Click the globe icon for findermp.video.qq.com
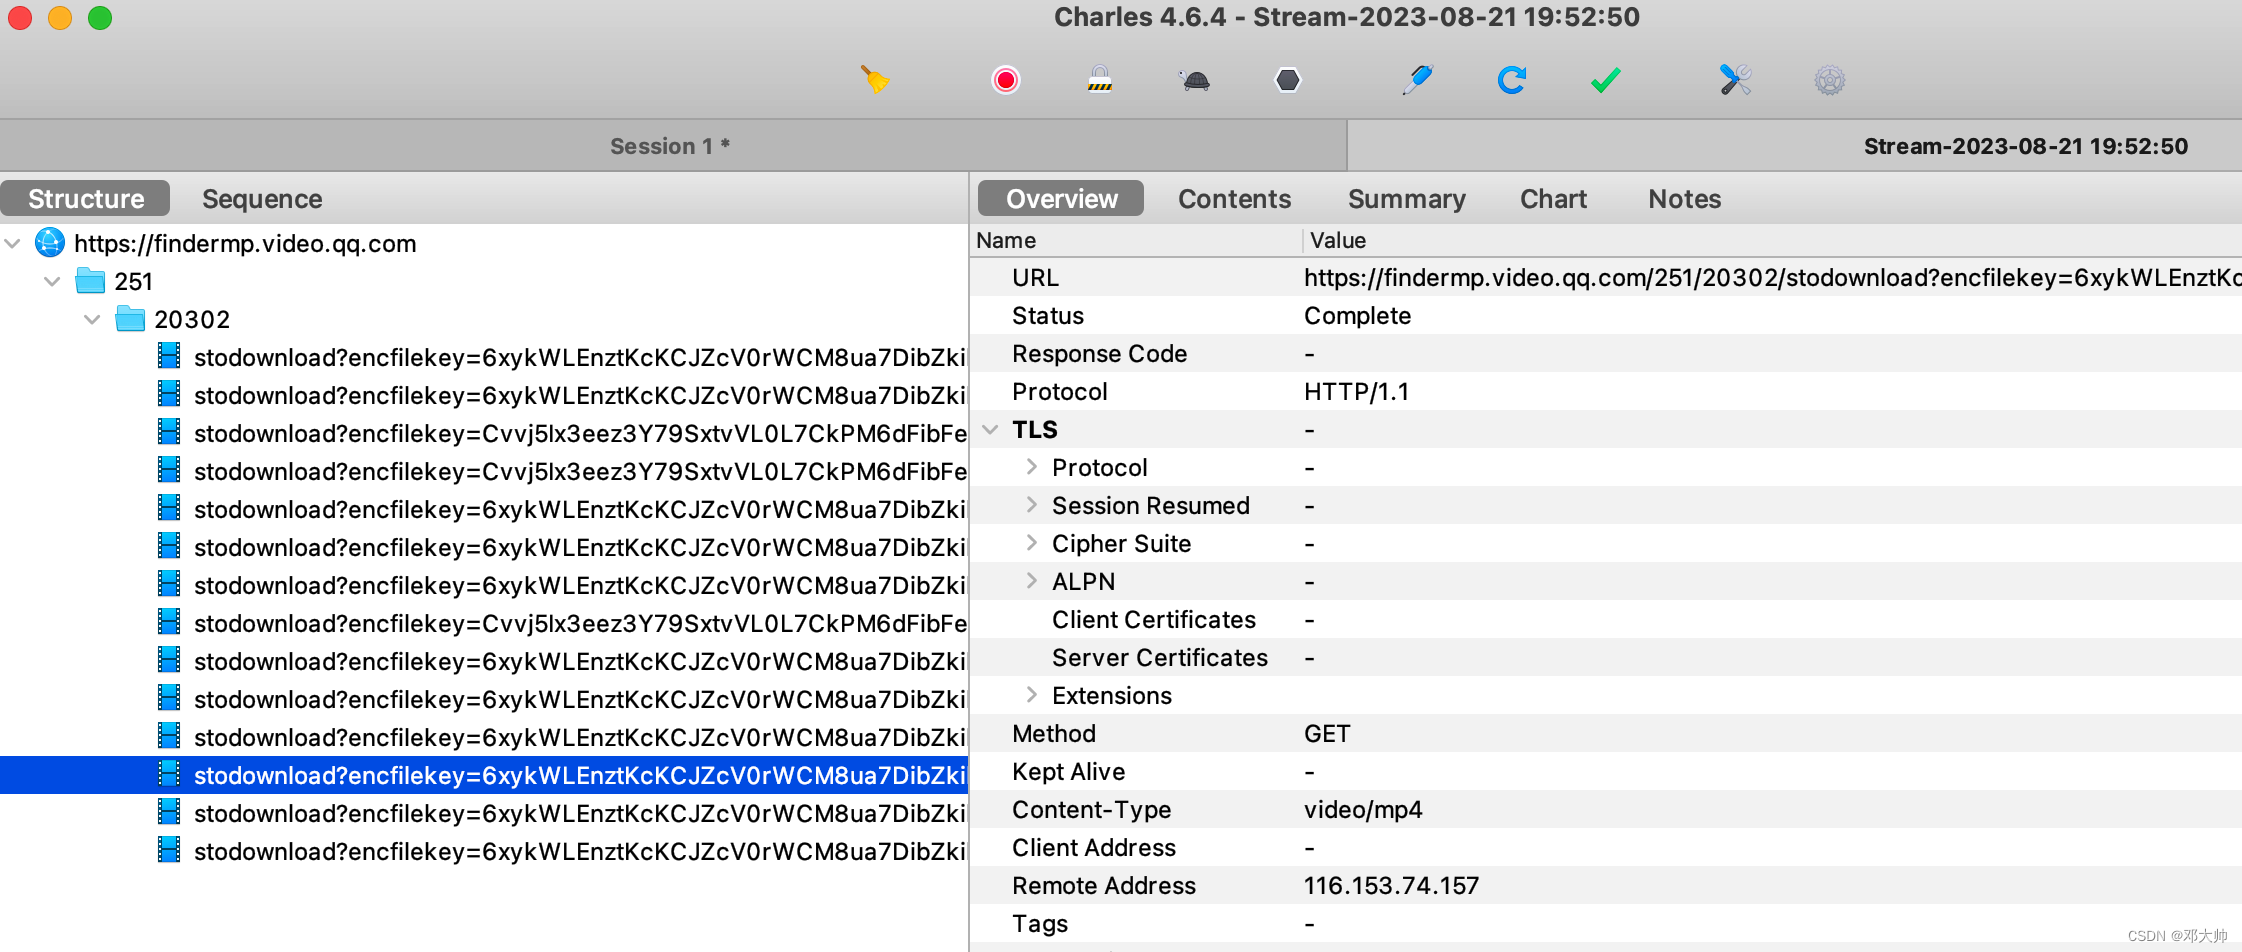 tap(50, 242)
